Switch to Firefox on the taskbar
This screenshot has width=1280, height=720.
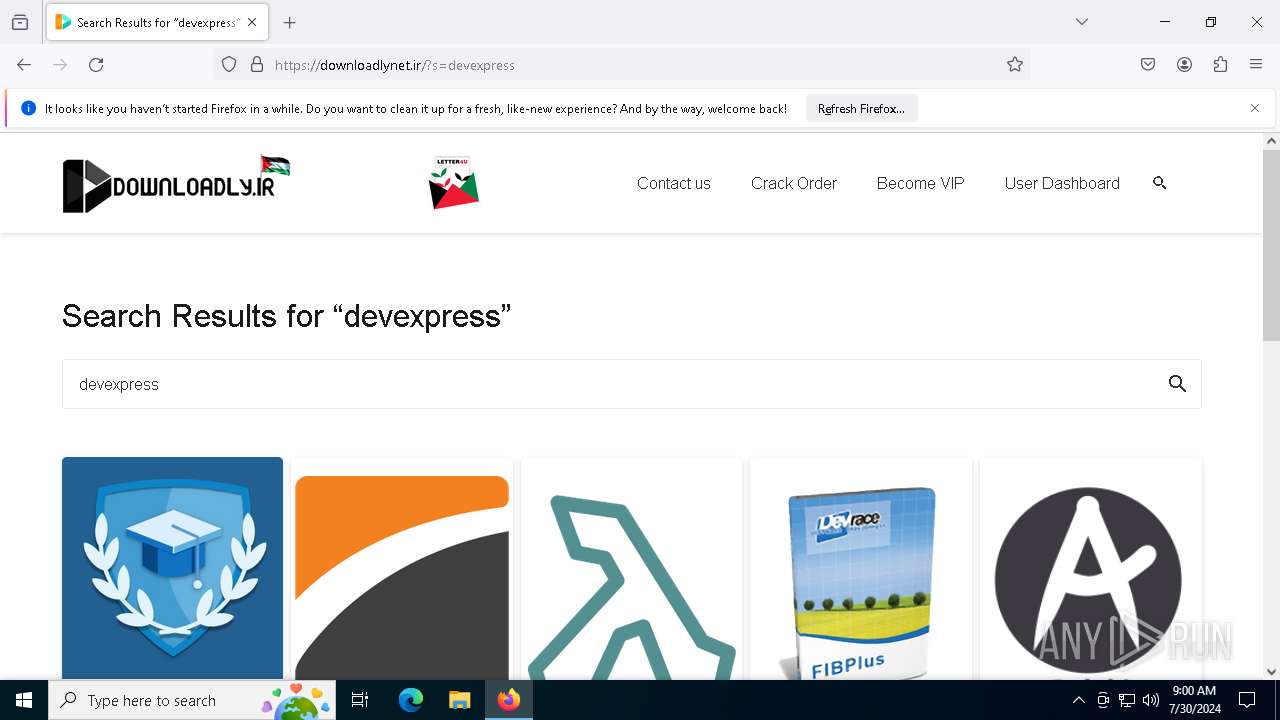coord(509,700)
